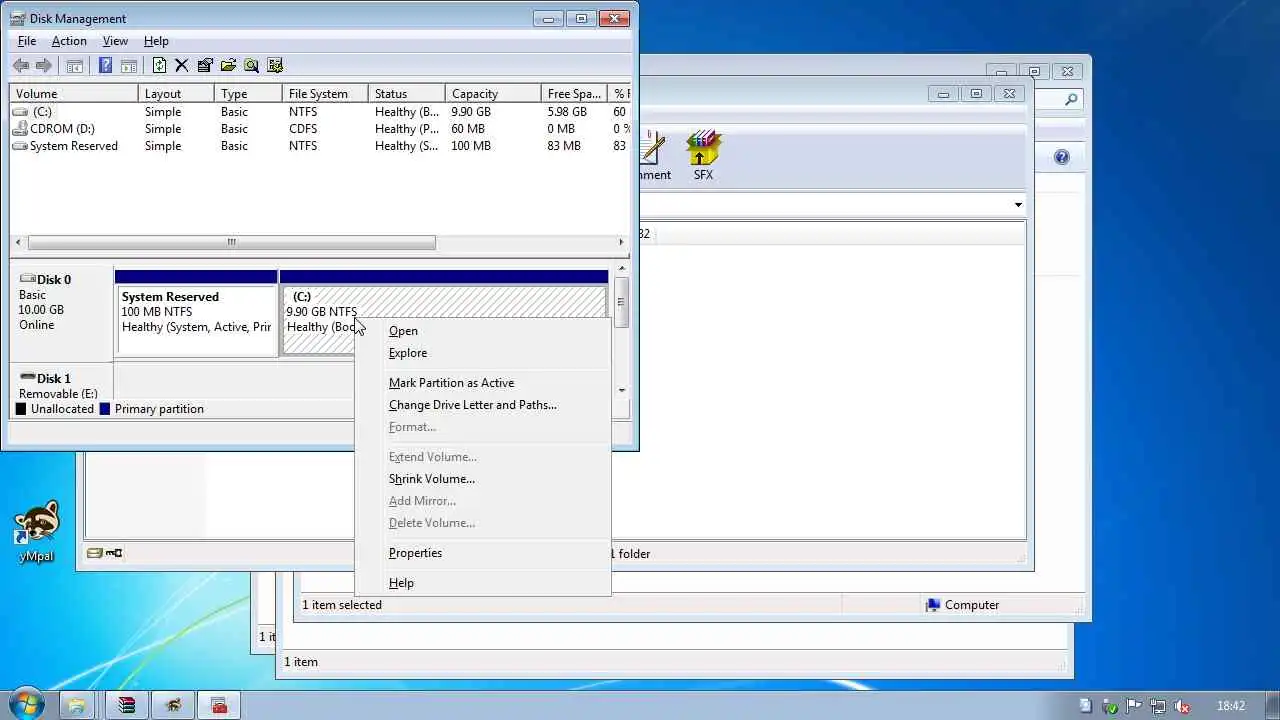Screen dimensions: 1280x720
Task: Click the disk pane scroll down arrow
Action: 622,390
